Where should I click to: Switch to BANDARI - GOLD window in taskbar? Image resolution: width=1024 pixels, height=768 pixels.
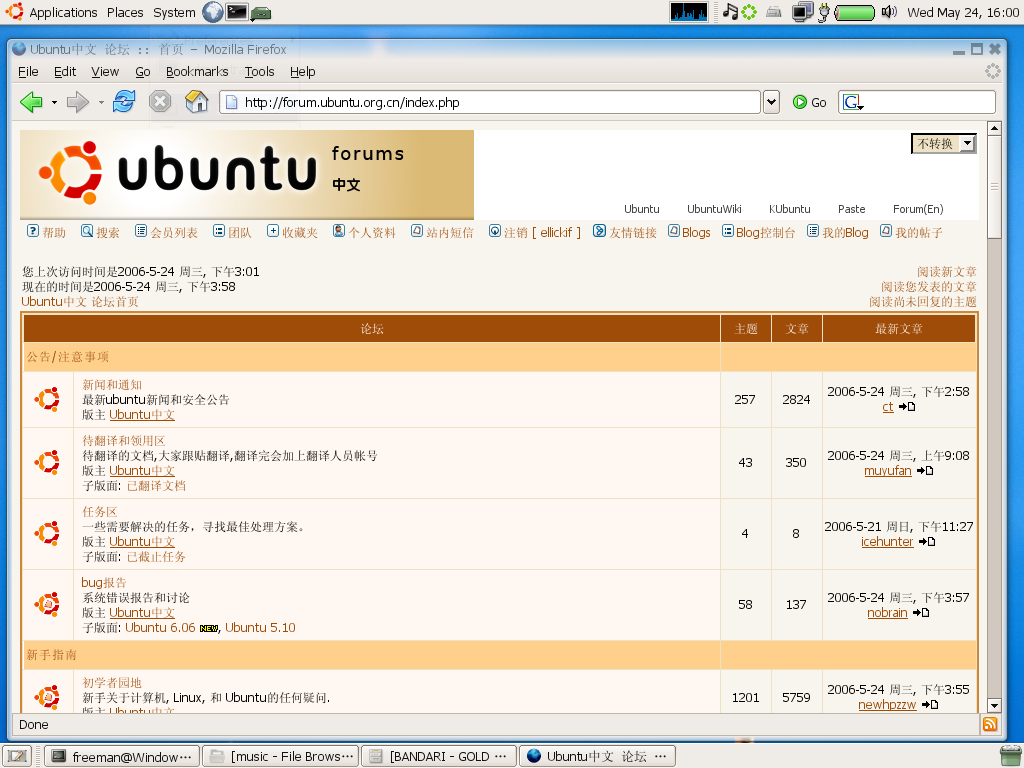pos(439,756)
